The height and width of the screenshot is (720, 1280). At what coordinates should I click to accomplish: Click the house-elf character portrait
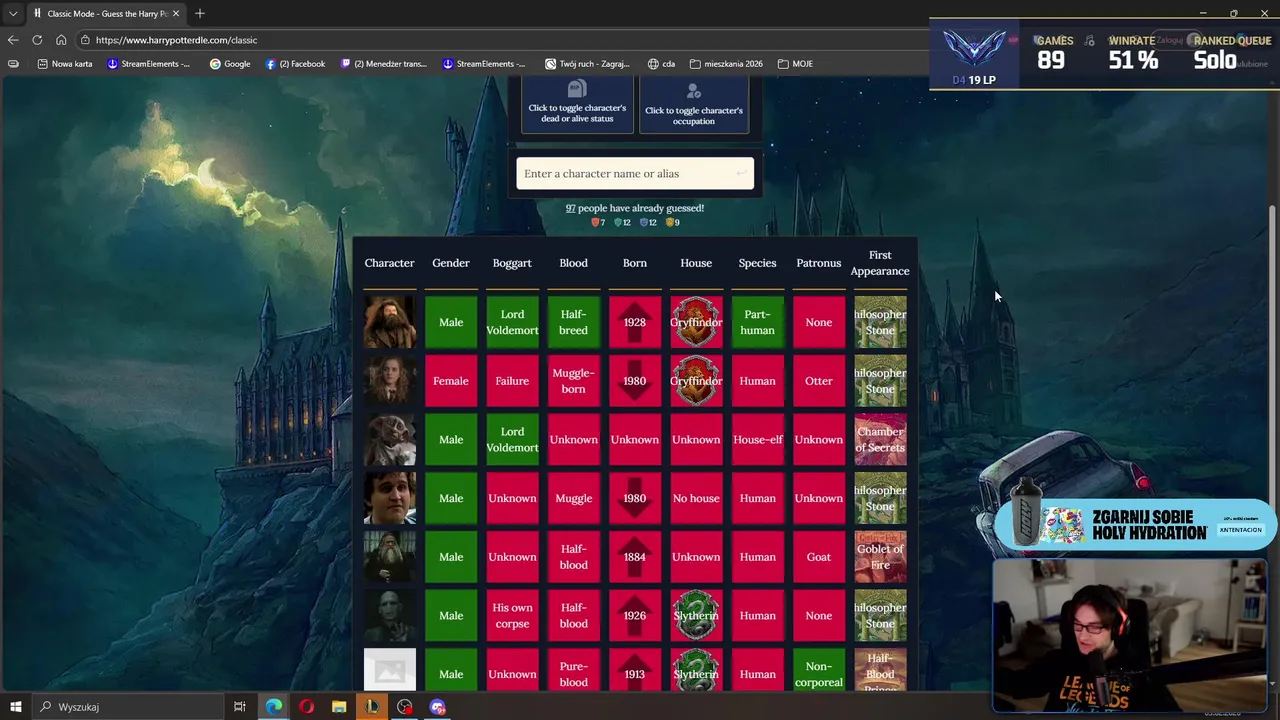tap(389, 440)
